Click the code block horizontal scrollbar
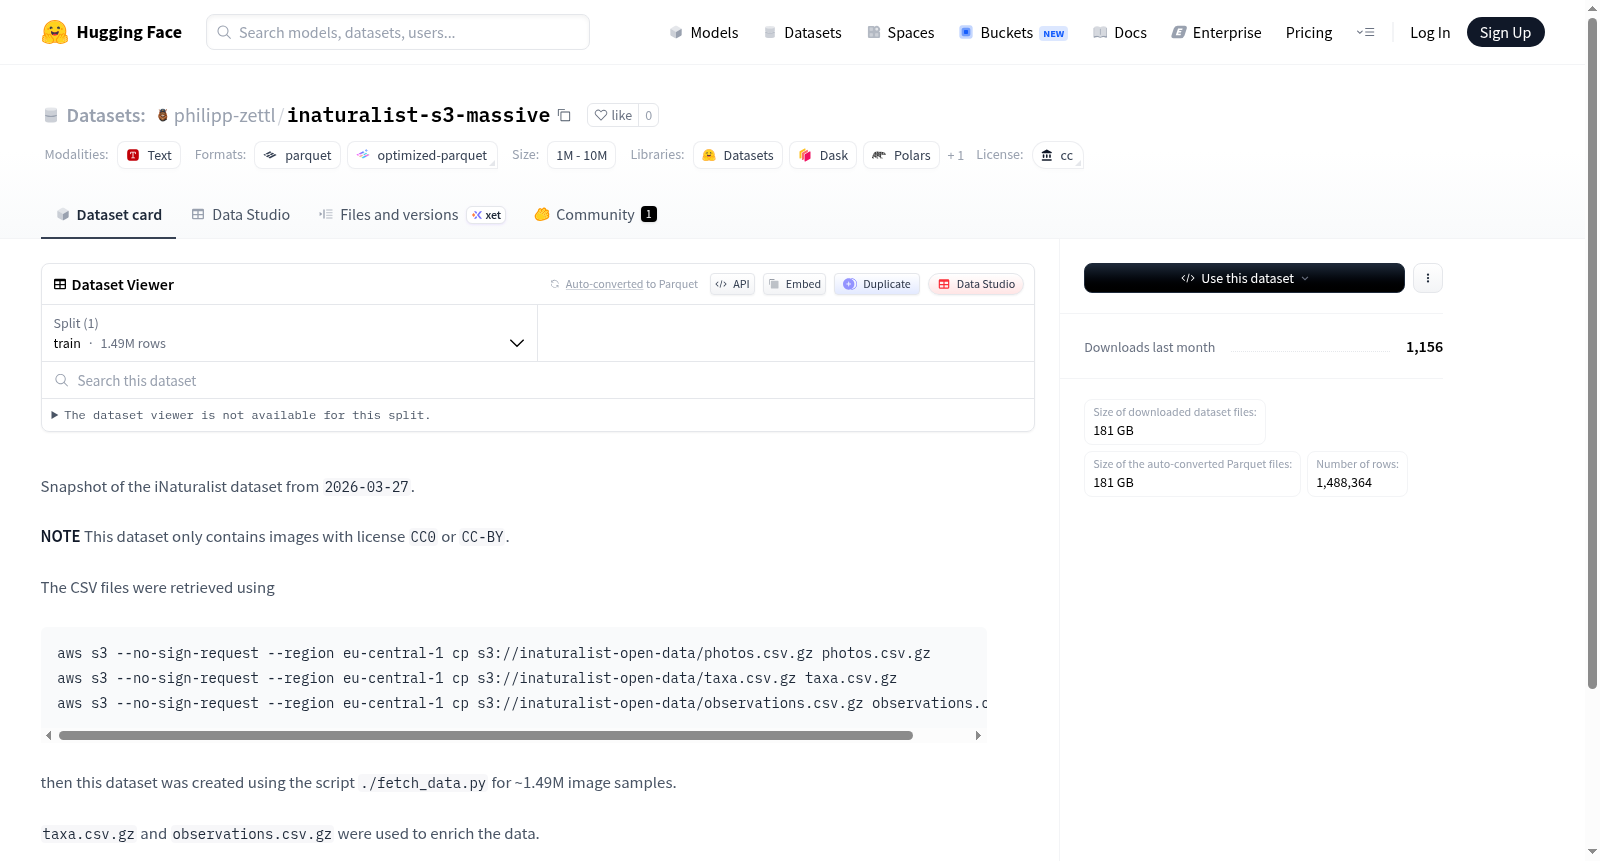The width and height of the screenshot is (1600, 861). tap(486, 735)
